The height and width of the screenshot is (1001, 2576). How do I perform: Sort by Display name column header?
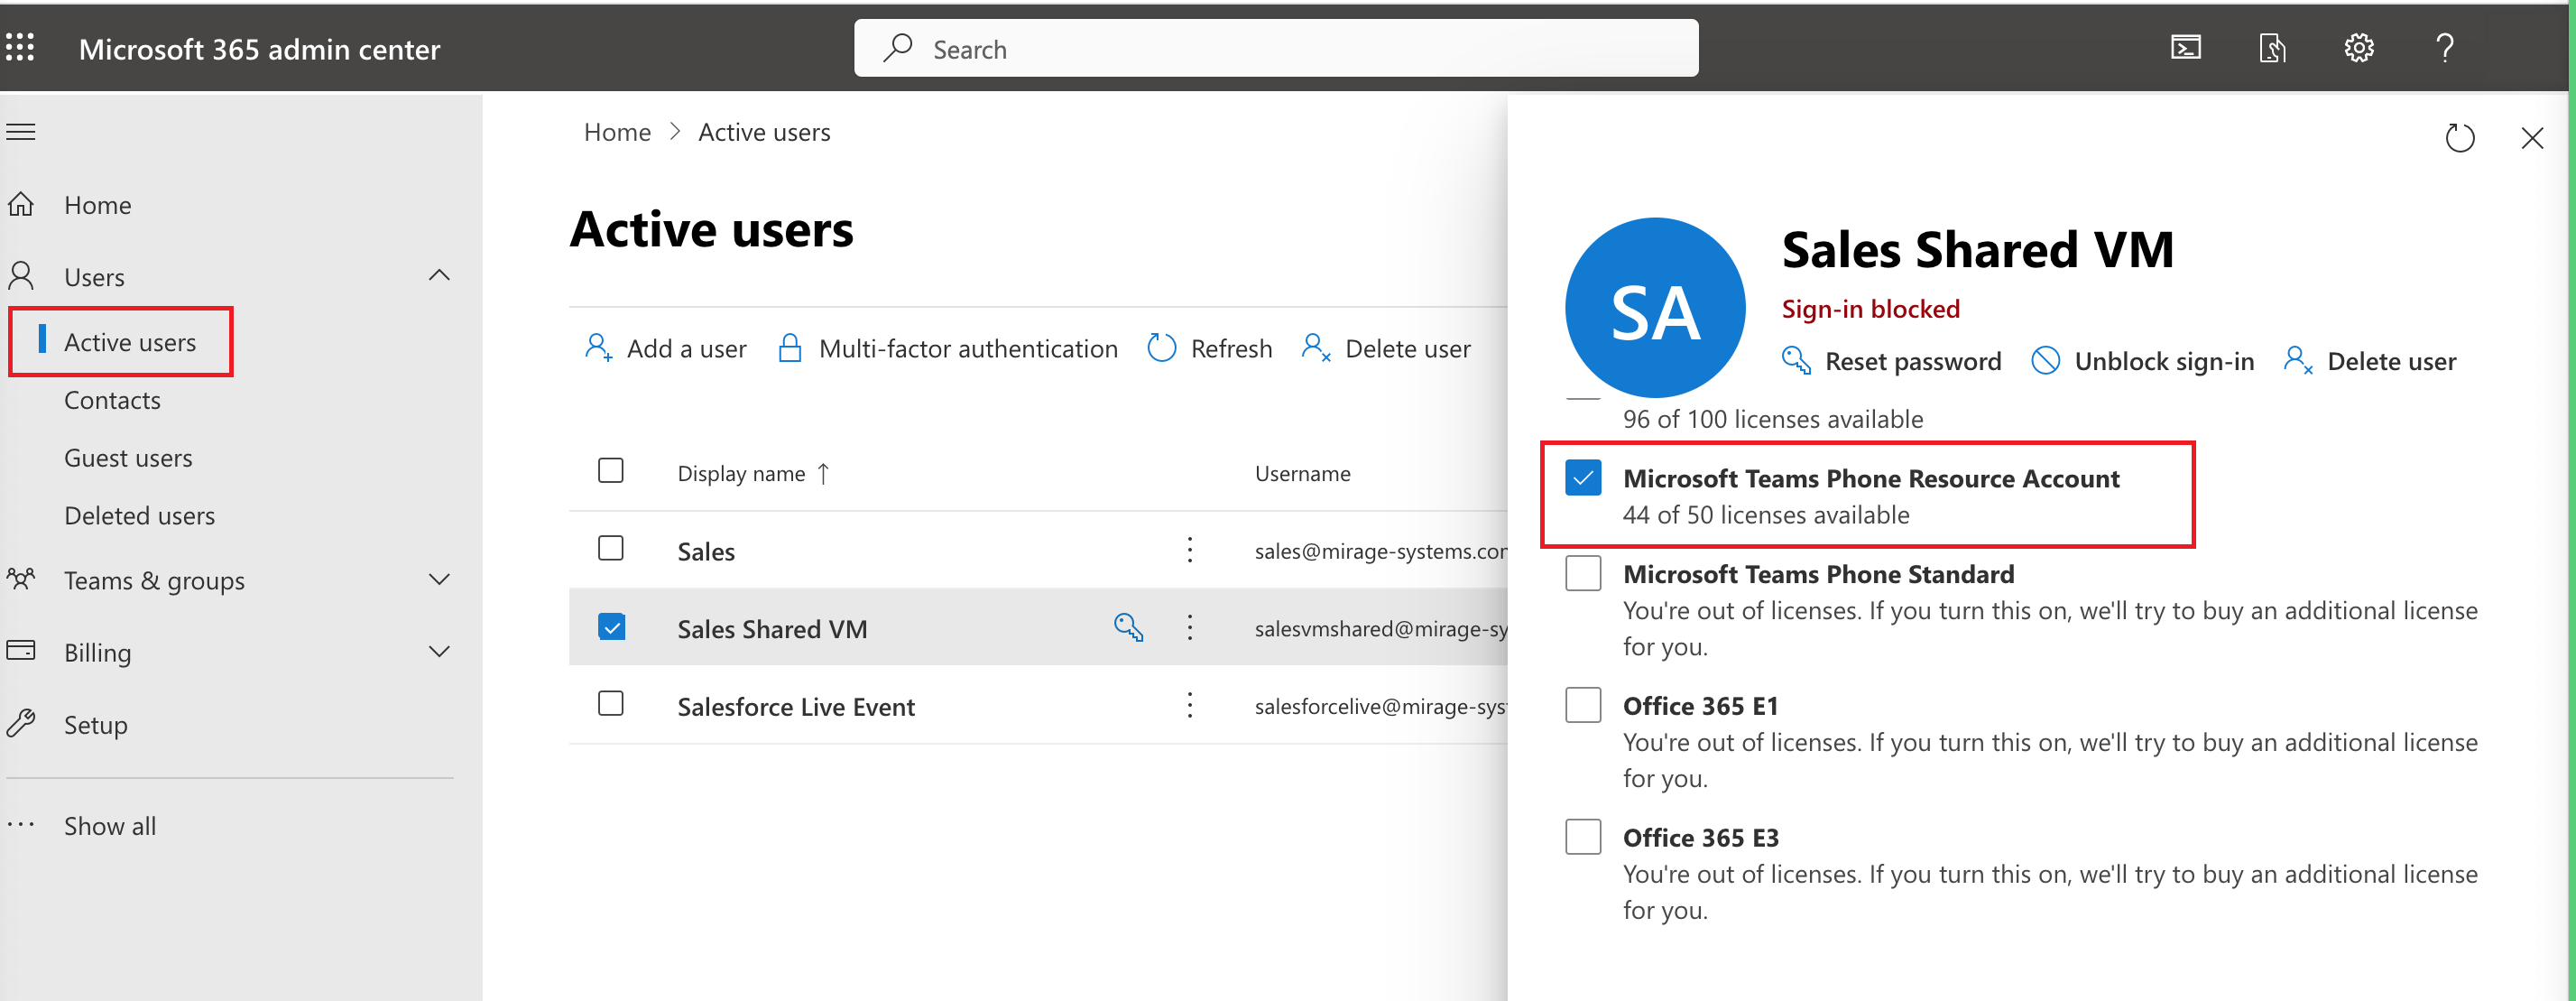[x=754, y=473]
